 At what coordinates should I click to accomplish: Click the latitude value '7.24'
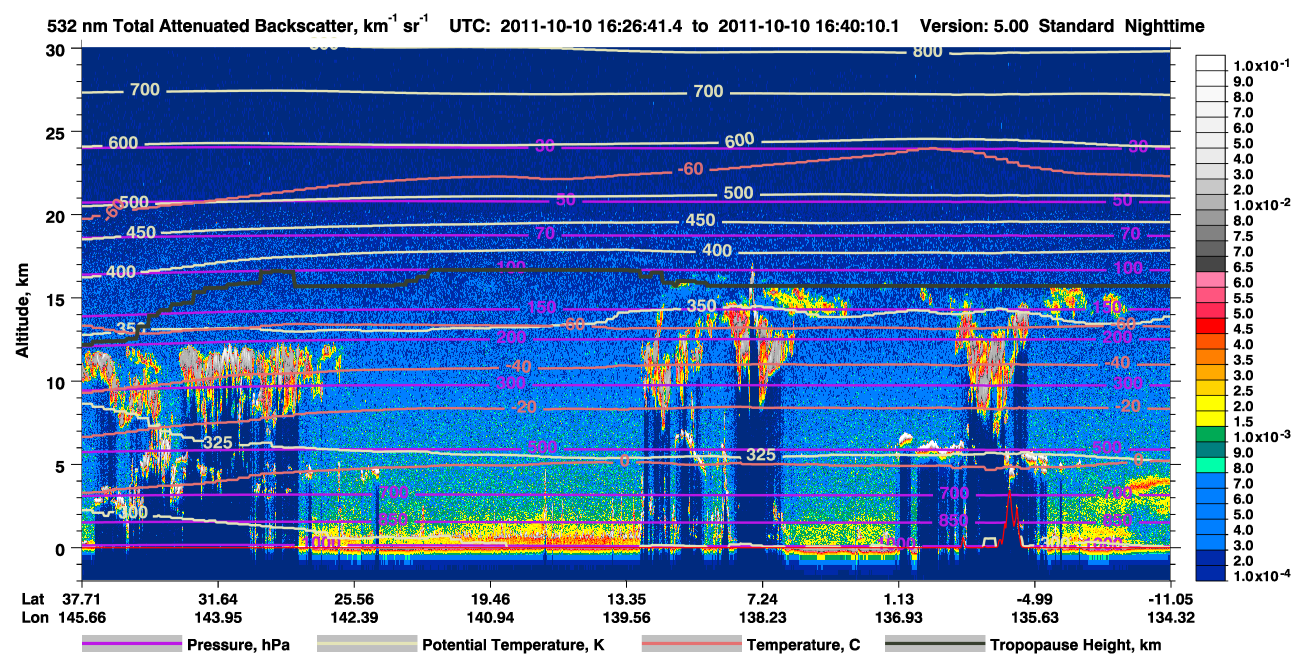(x=762, y=599)
